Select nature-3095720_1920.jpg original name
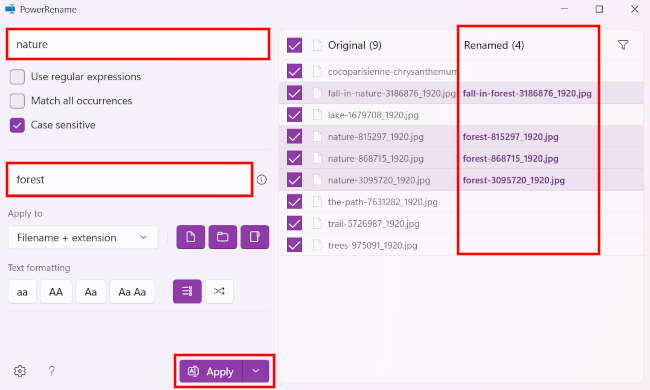 (379, 180)
